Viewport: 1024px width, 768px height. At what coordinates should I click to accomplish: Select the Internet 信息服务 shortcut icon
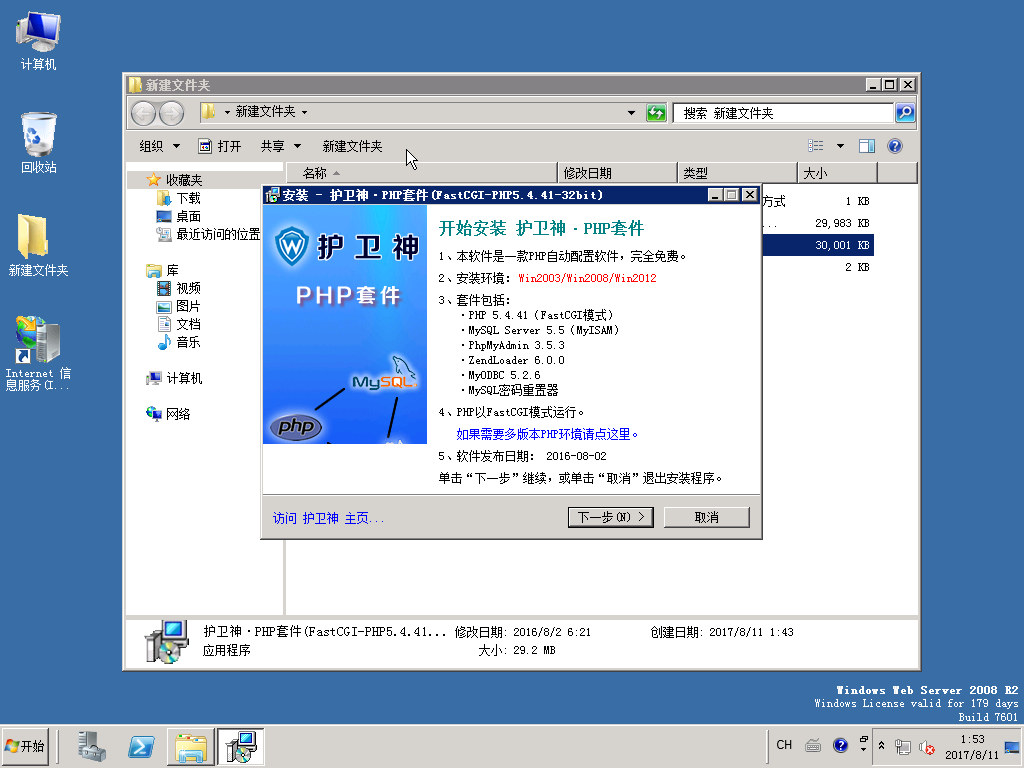[x=38, y=353]
